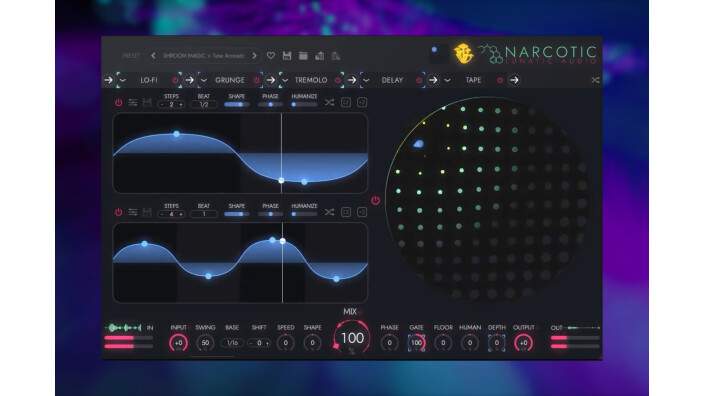Click arrow button between DELAY and TAPE
Screen dimensions: 704x396
433,80
